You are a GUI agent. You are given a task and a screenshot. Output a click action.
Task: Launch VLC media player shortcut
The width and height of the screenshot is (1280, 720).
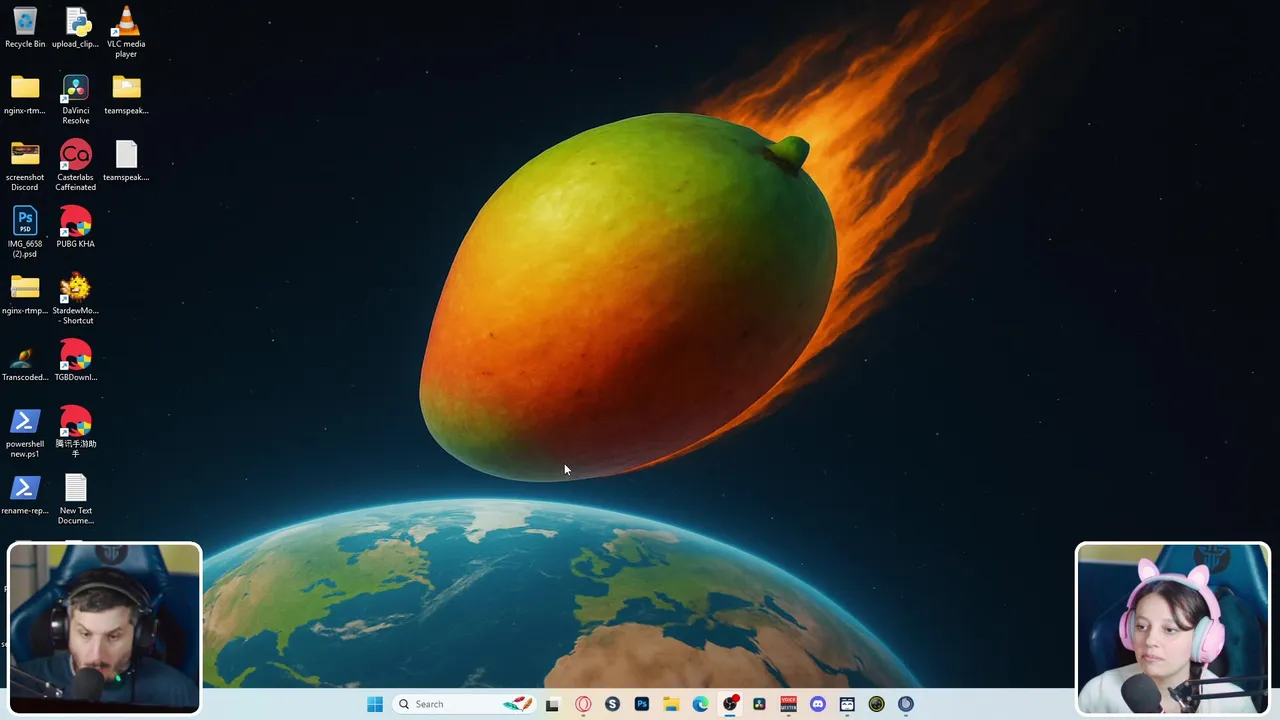[x=126, y=31]
